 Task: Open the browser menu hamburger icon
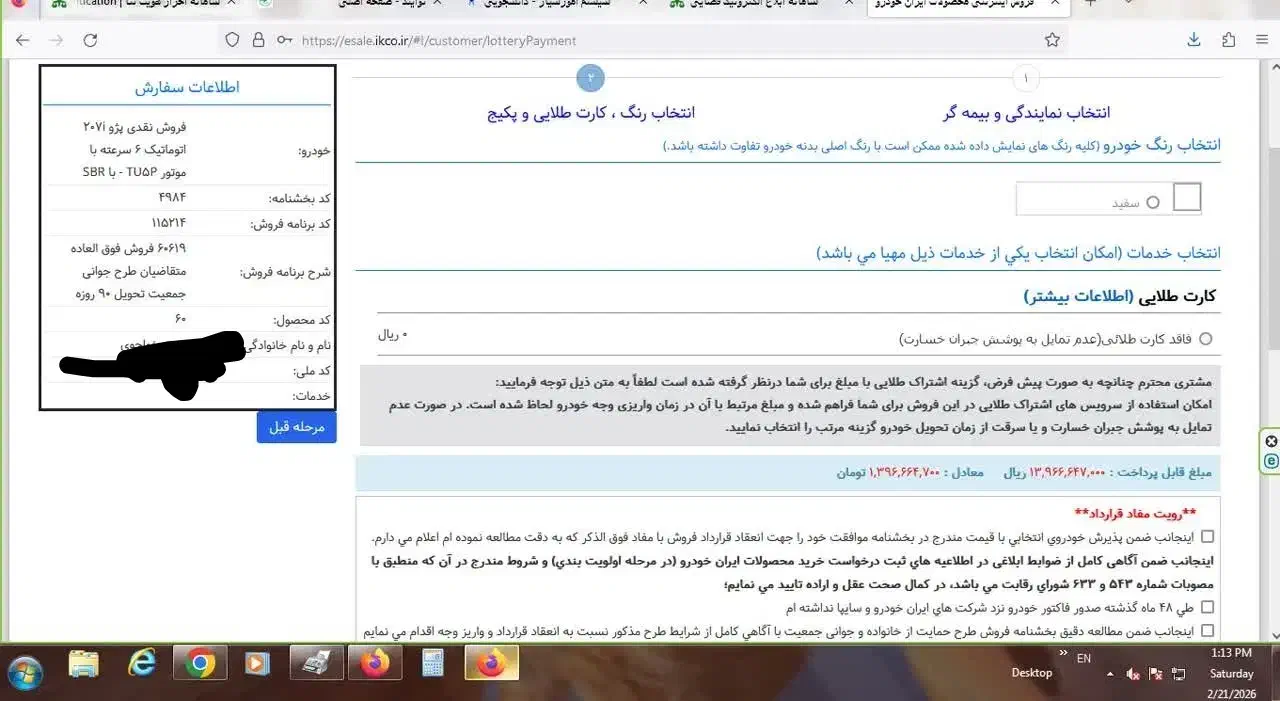point(1262,40)
